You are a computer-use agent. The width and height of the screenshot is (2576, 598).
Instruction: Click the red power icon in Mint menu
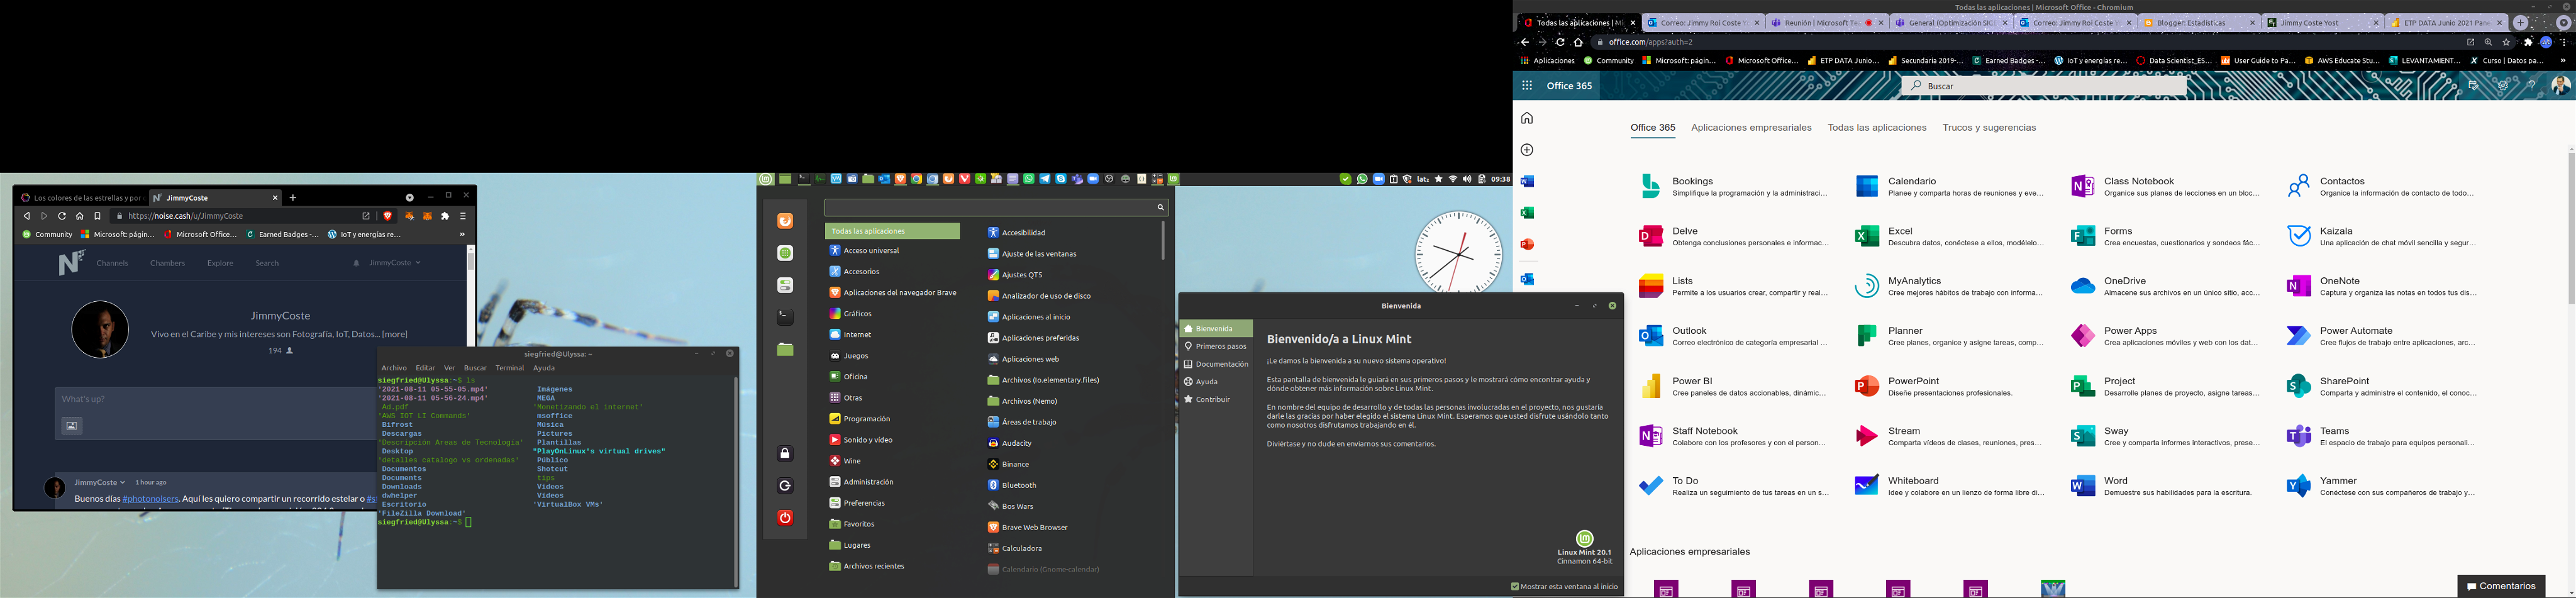click(x=785, y=518)
